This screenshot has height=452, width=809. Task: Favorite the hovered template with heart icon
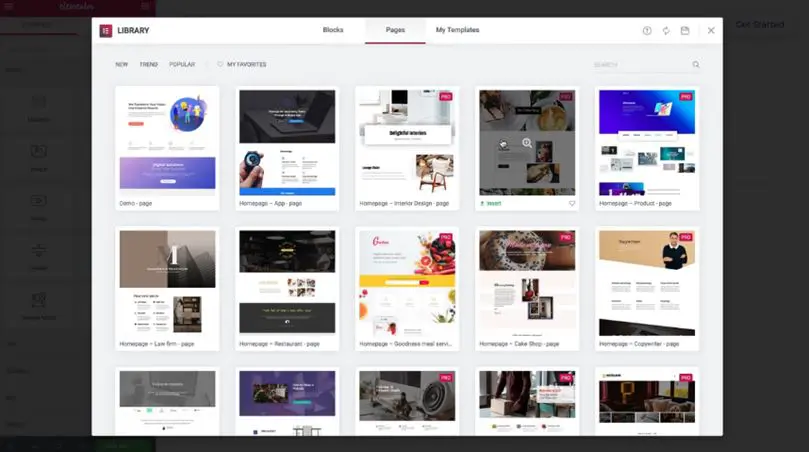pos(572,203)
